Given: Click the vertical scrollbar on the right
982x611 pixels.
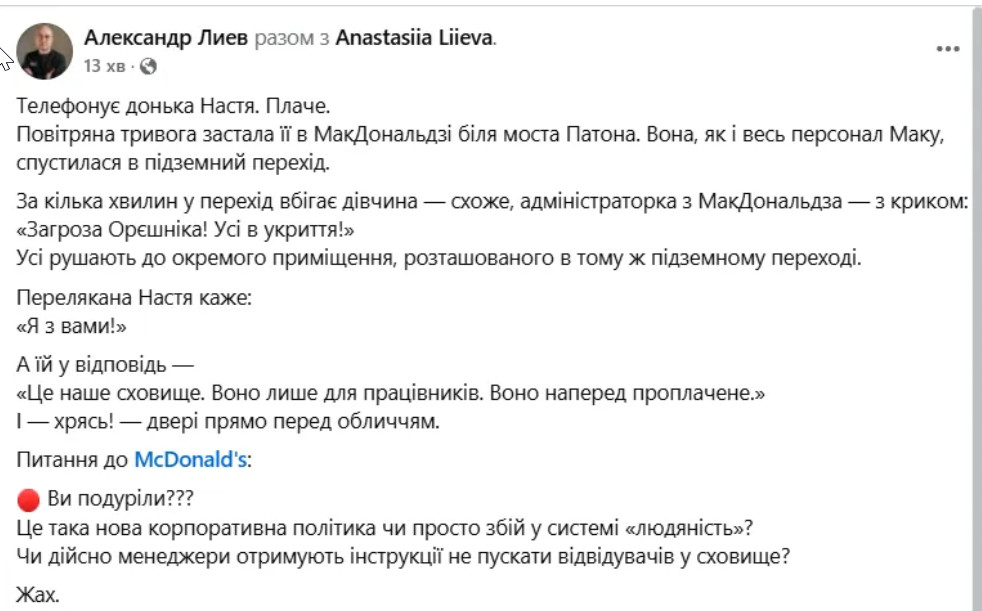Looking at the screenshot, I should point(976,300).
